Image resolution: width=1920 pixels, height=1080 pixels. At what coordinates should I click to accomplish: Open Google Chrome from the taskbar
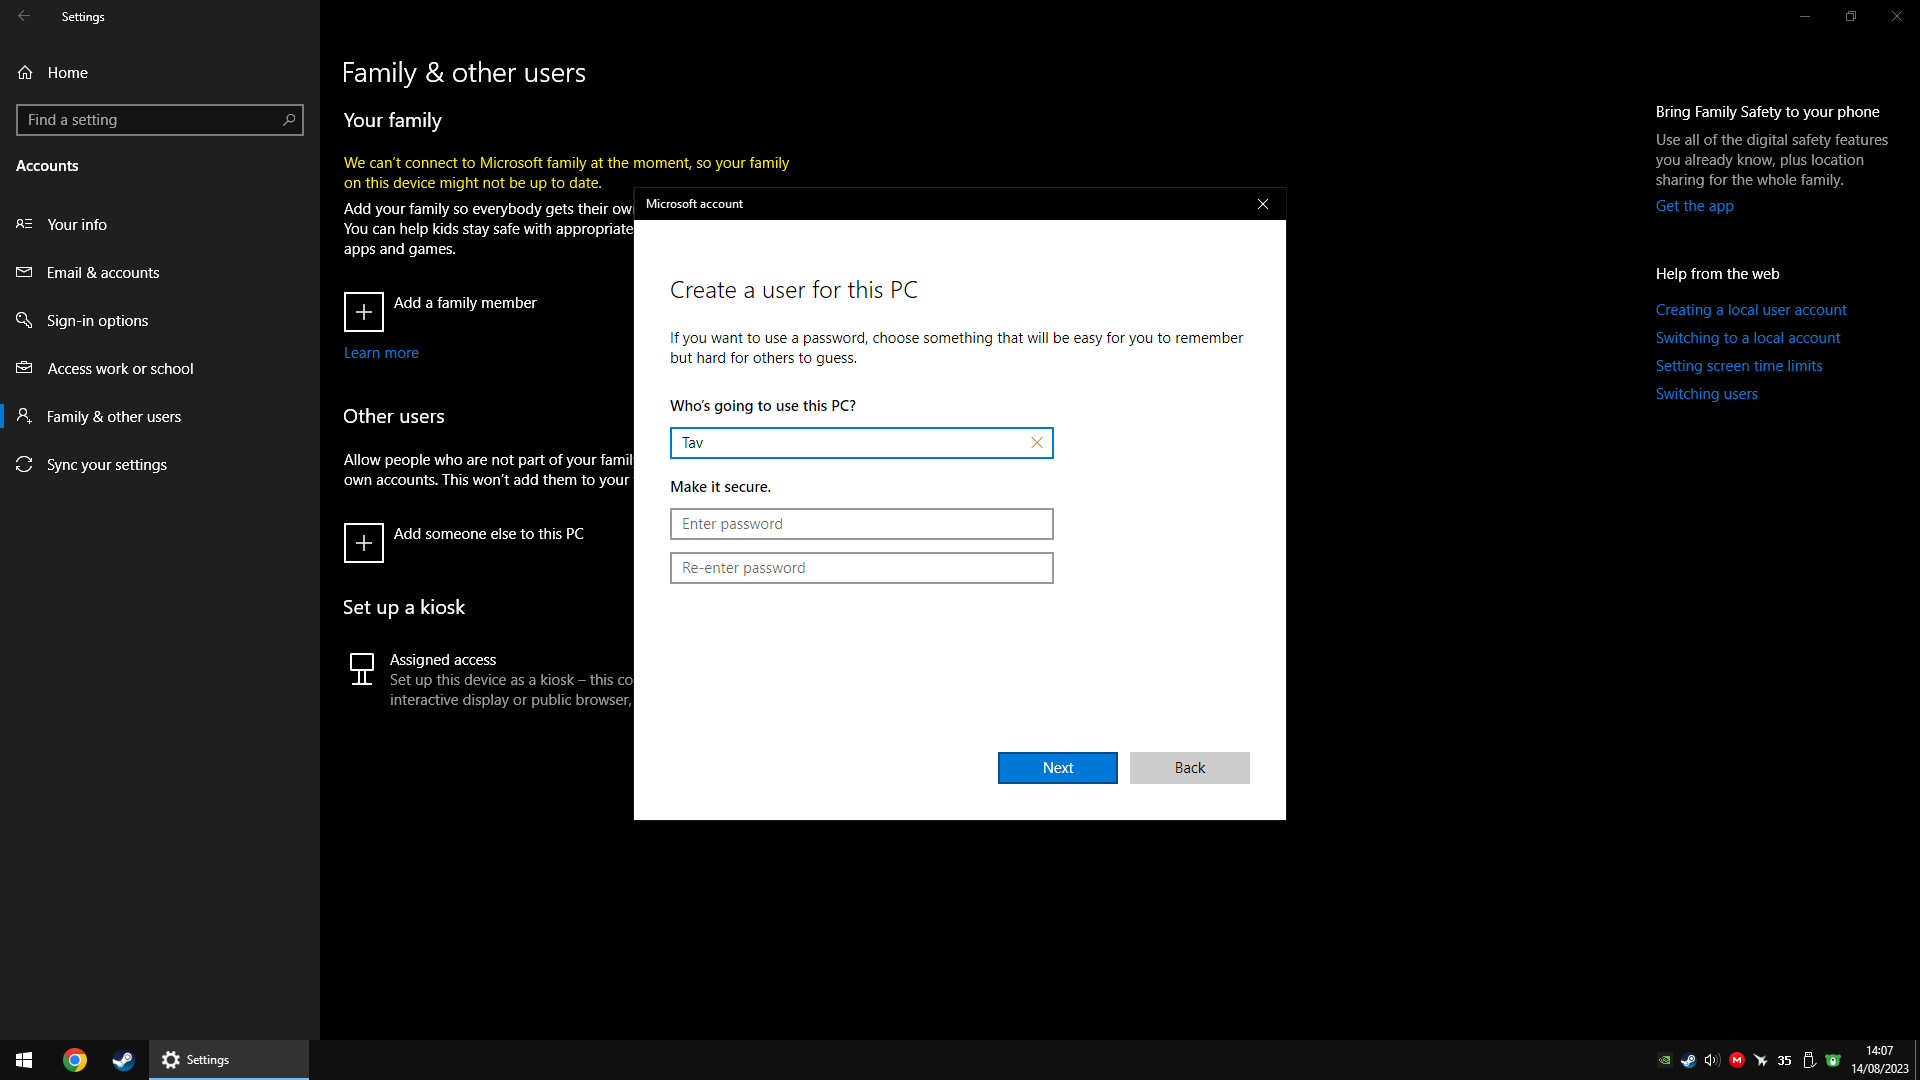75,1060
